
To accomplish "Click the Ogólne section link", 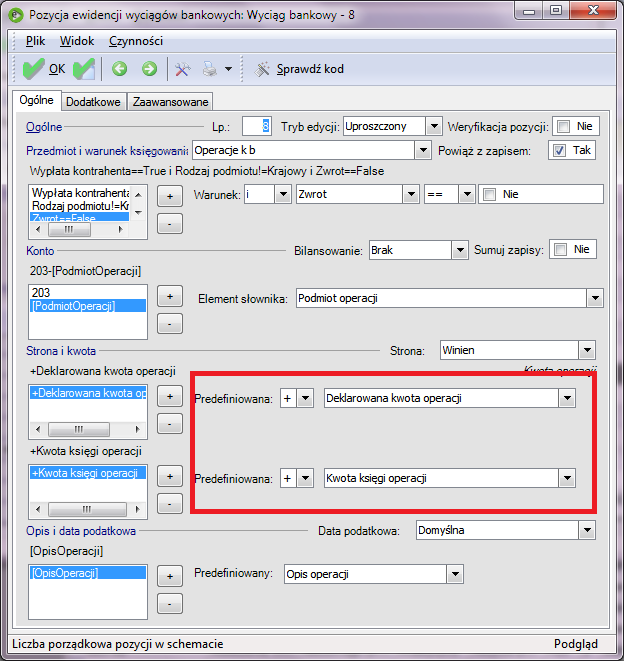I will pyautogui.click(x=44, y=127).
